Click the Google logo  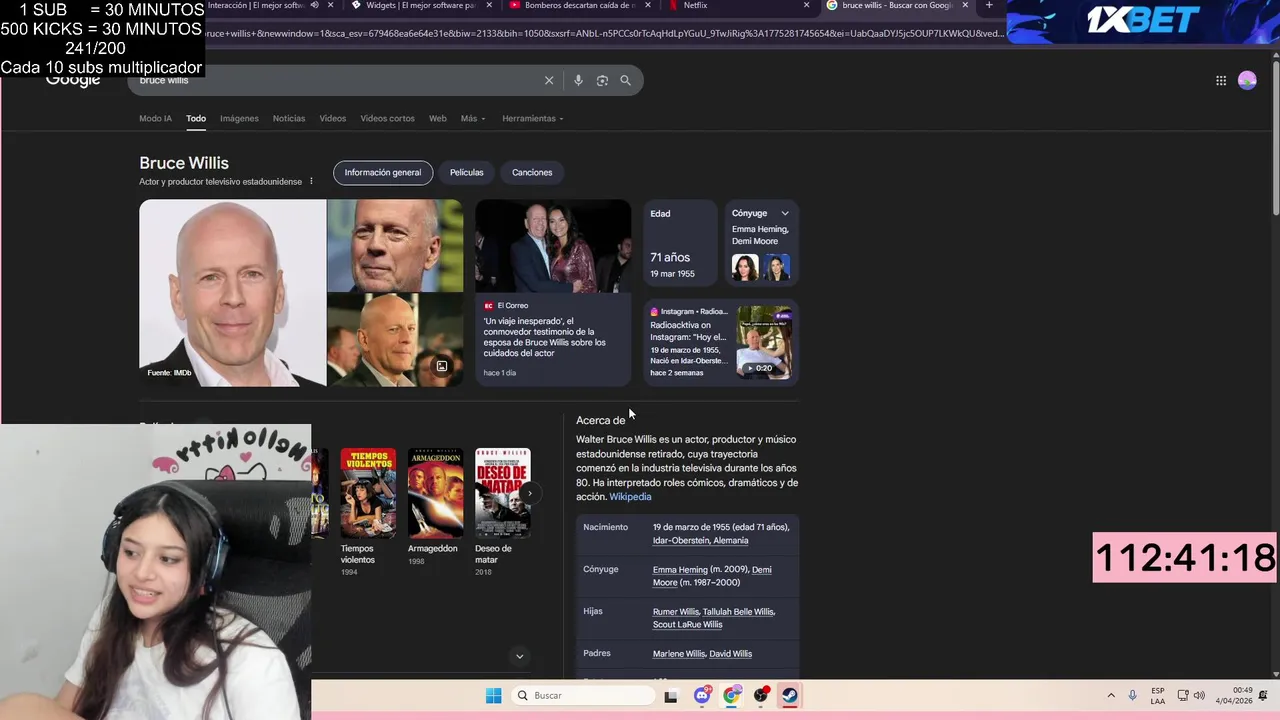(x=73, y=81)
